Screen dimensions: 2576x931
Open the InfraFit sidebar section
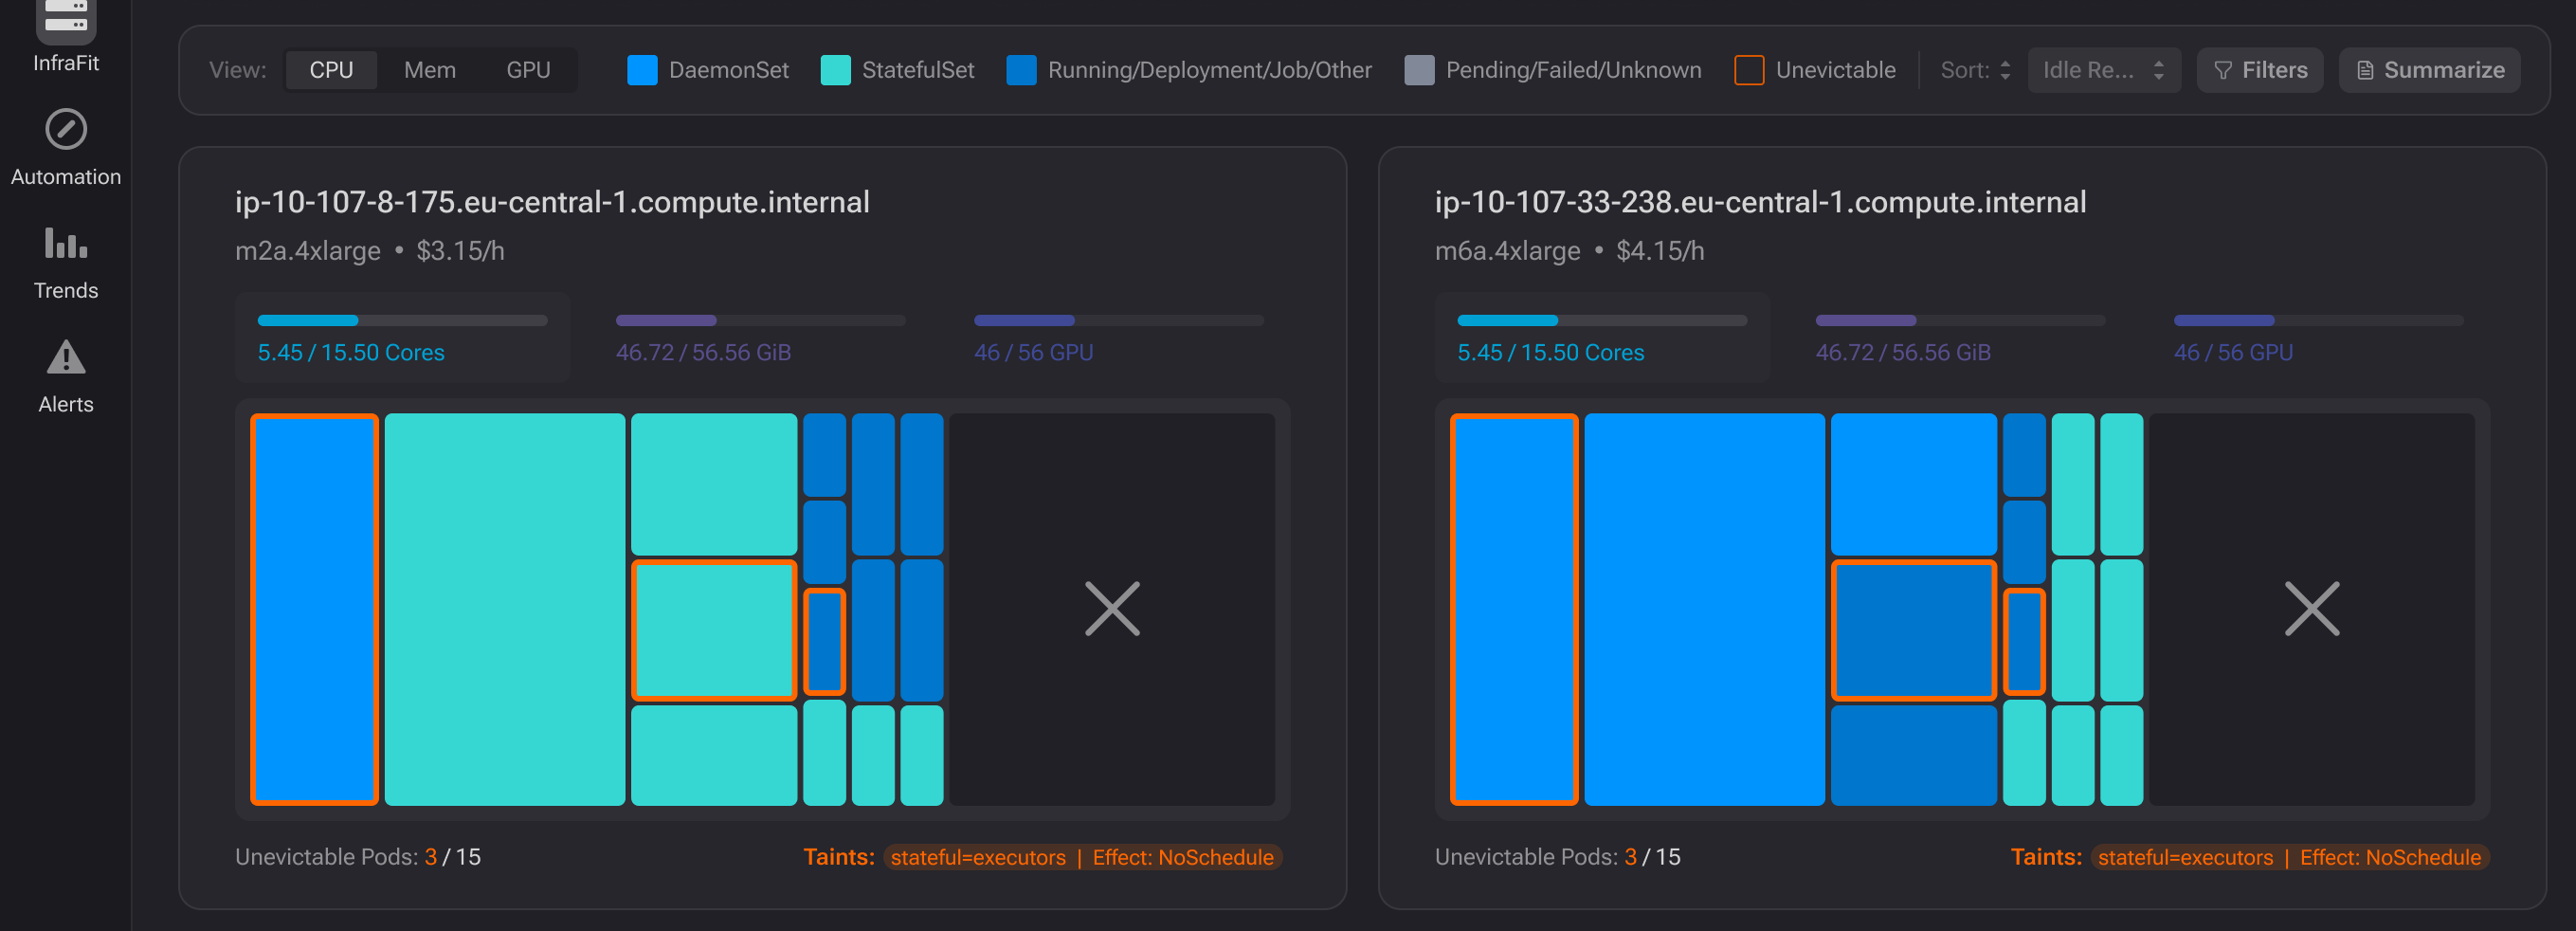[66, 37]
